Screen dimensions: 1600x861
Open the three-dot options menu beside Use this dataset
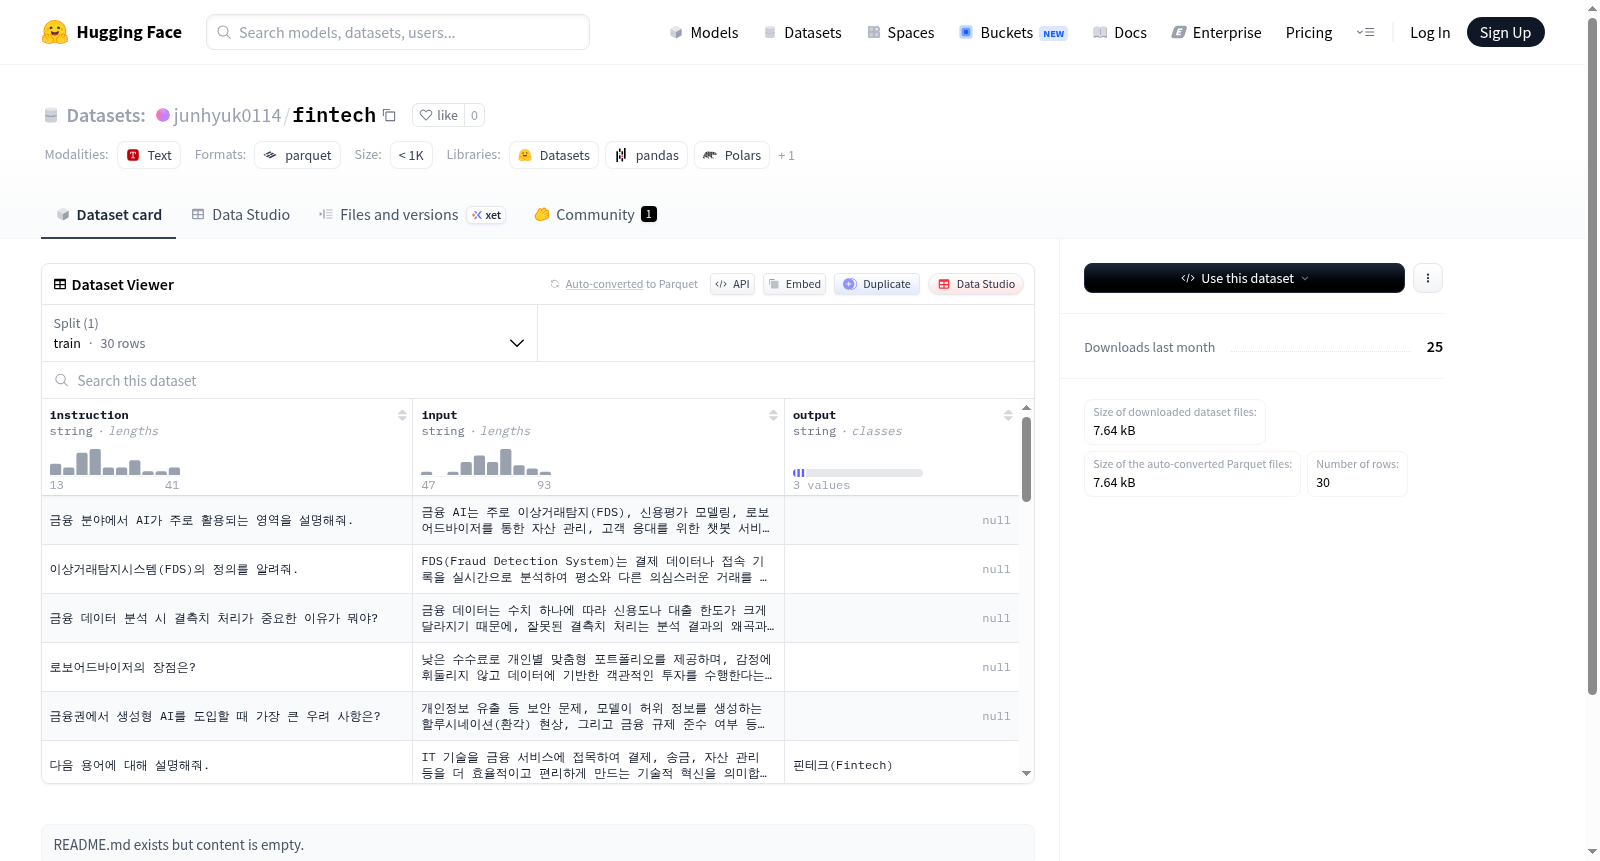click(1428, 278)
